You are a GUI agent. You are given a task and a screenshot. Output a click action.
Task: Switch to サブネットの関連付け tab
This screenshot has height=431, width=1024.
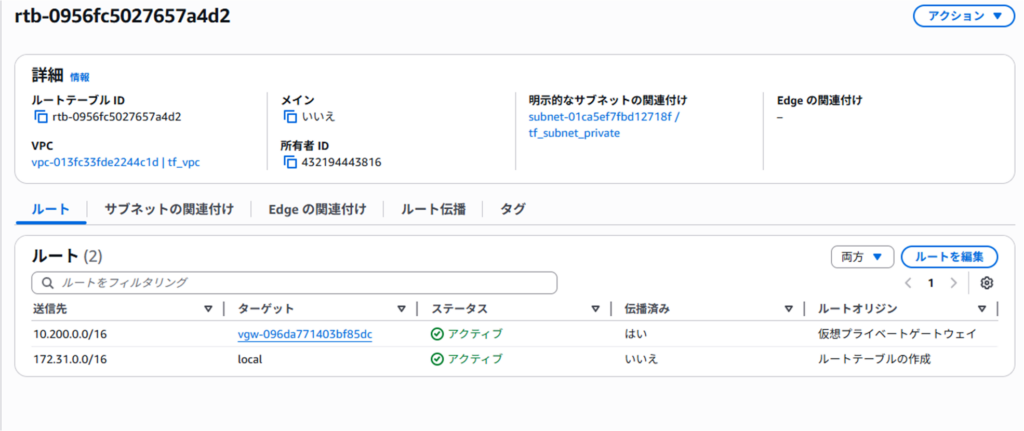point(169,209)
